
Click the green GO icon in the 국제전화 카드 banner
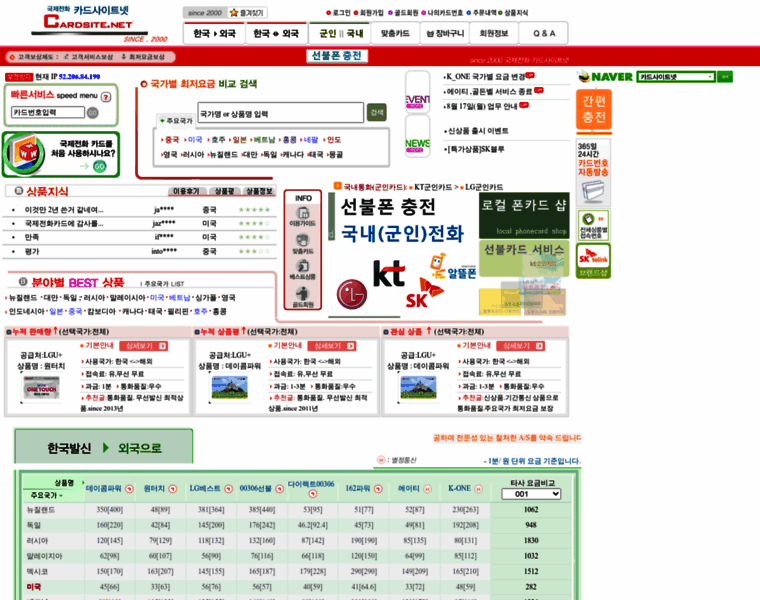tap(99, 166)
